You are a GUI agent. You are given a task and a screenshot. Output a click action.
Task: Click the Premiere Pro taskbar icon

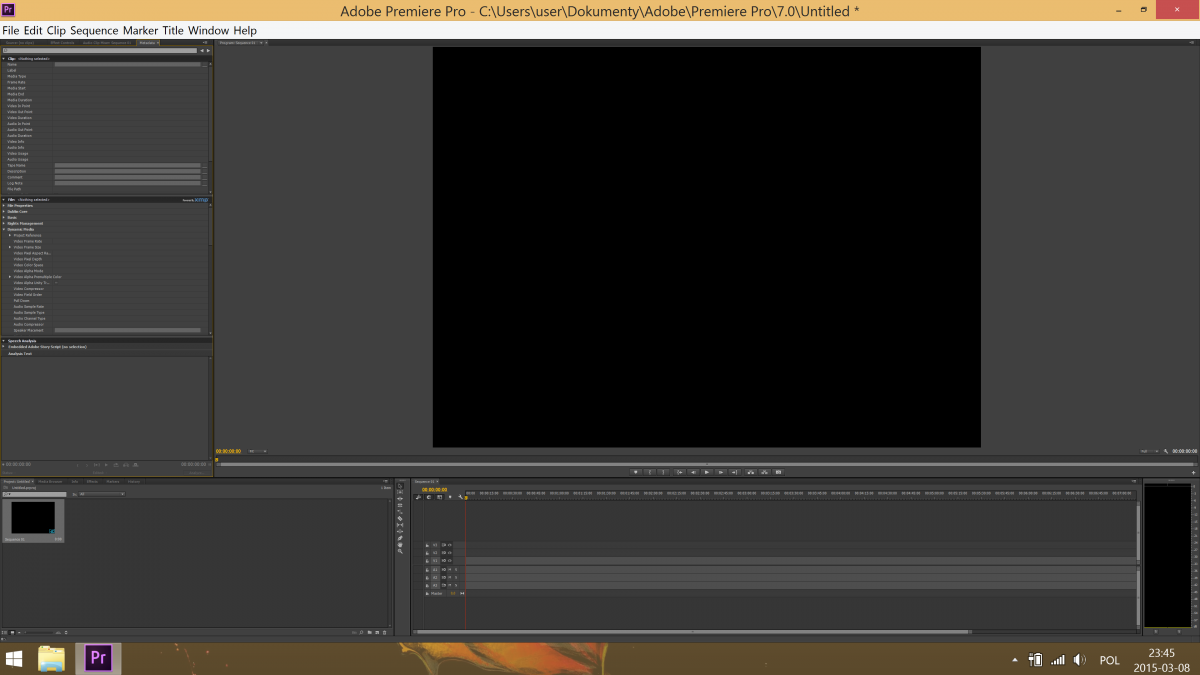coord(98,657)
